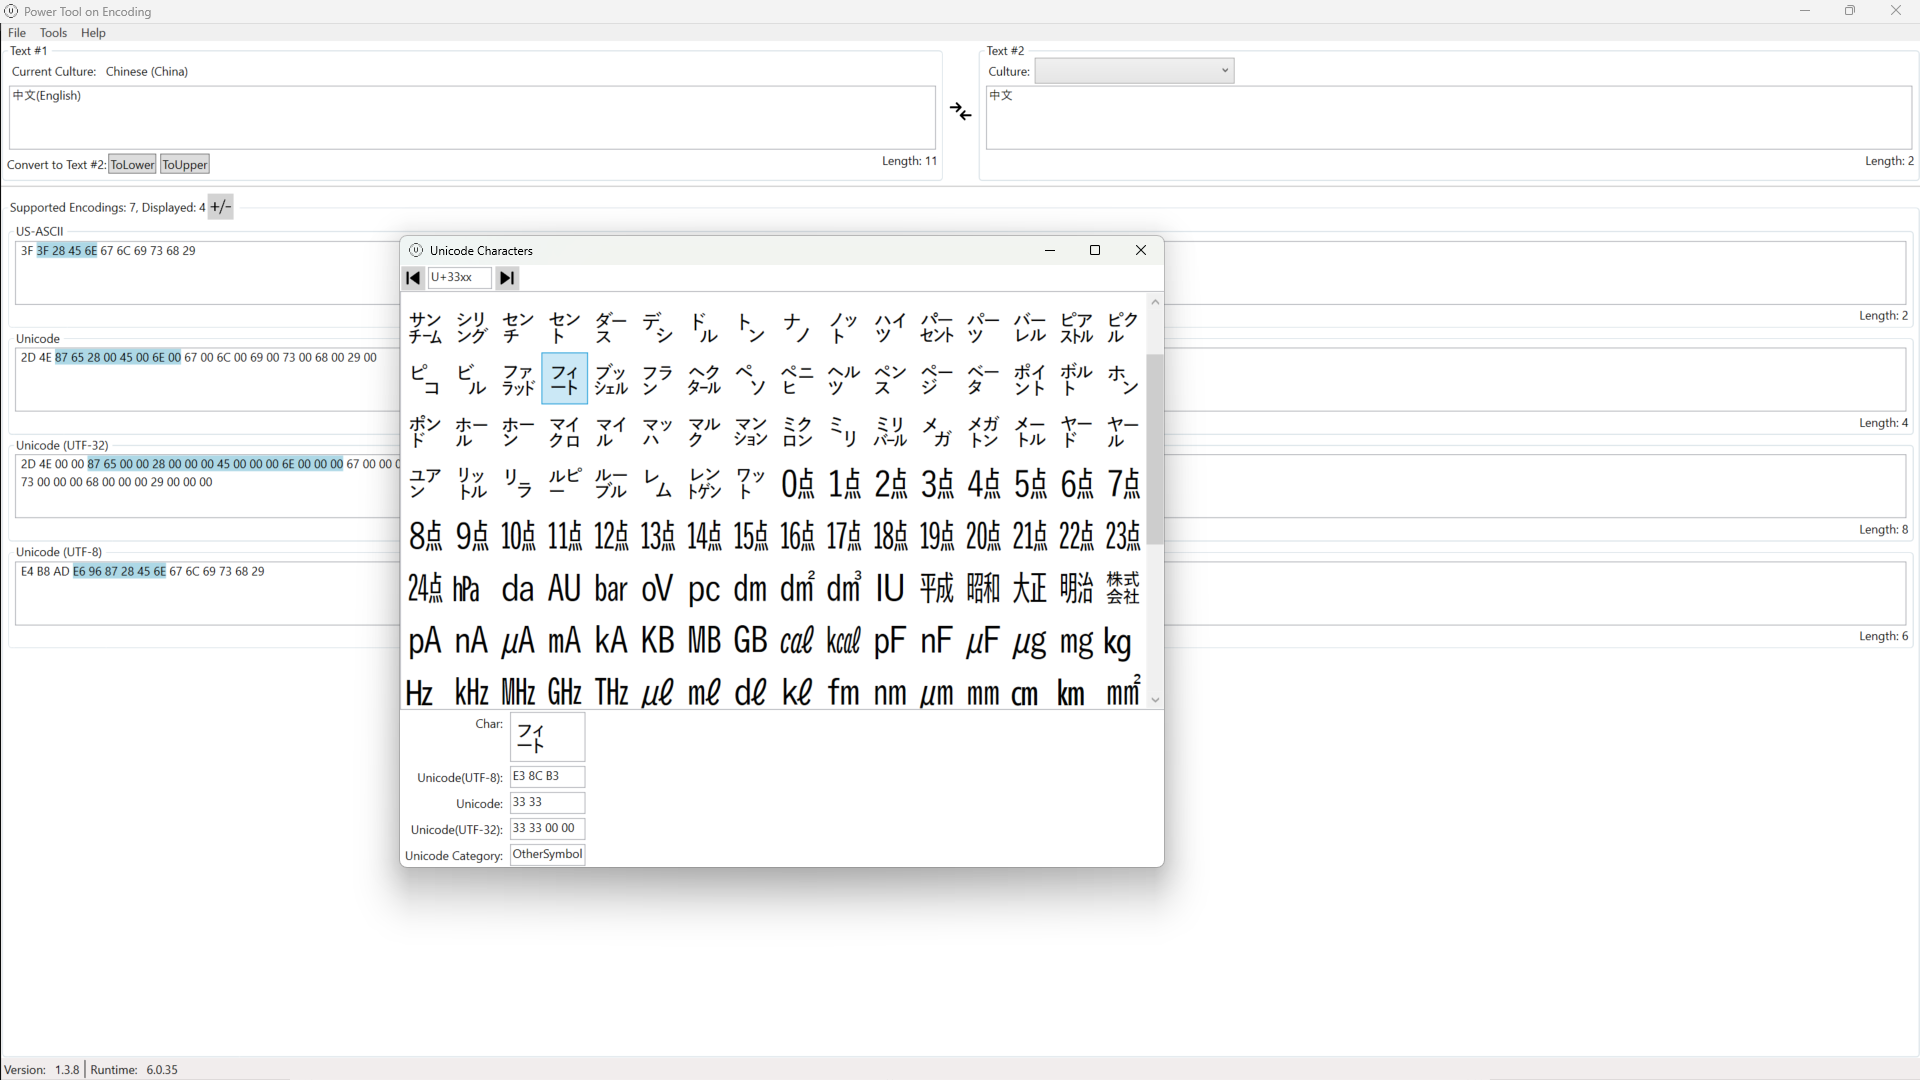Select the kcal symbol character
The height and width of the screenshot is (1080, 1920).
pyautogui.click(x=843, y=640)
